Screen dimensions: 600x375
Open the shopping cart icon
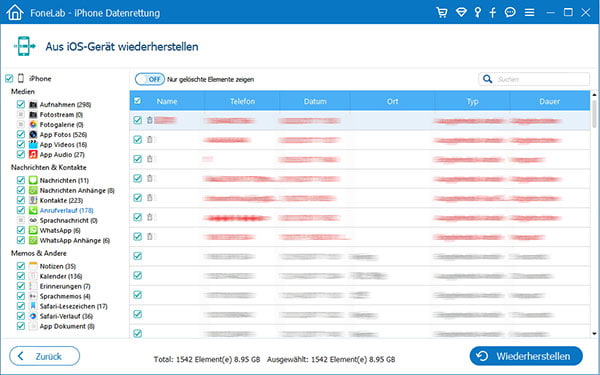point(442,12)
